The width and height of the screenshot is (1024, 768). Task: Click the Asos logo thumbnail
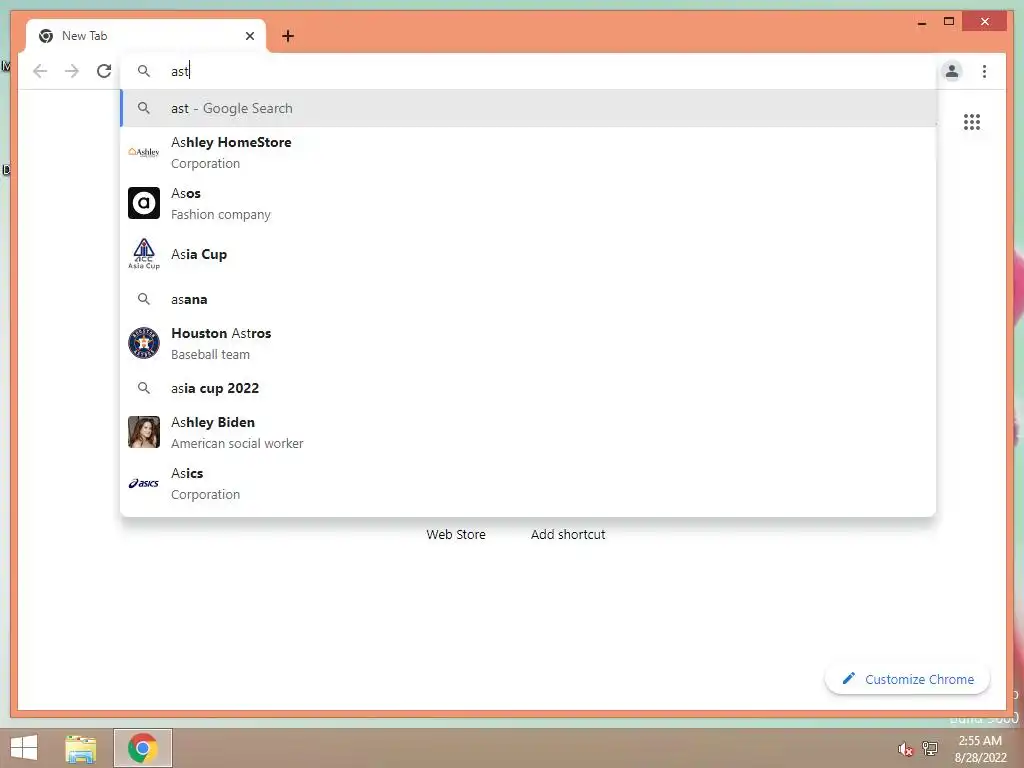click(x=144, y=203)
